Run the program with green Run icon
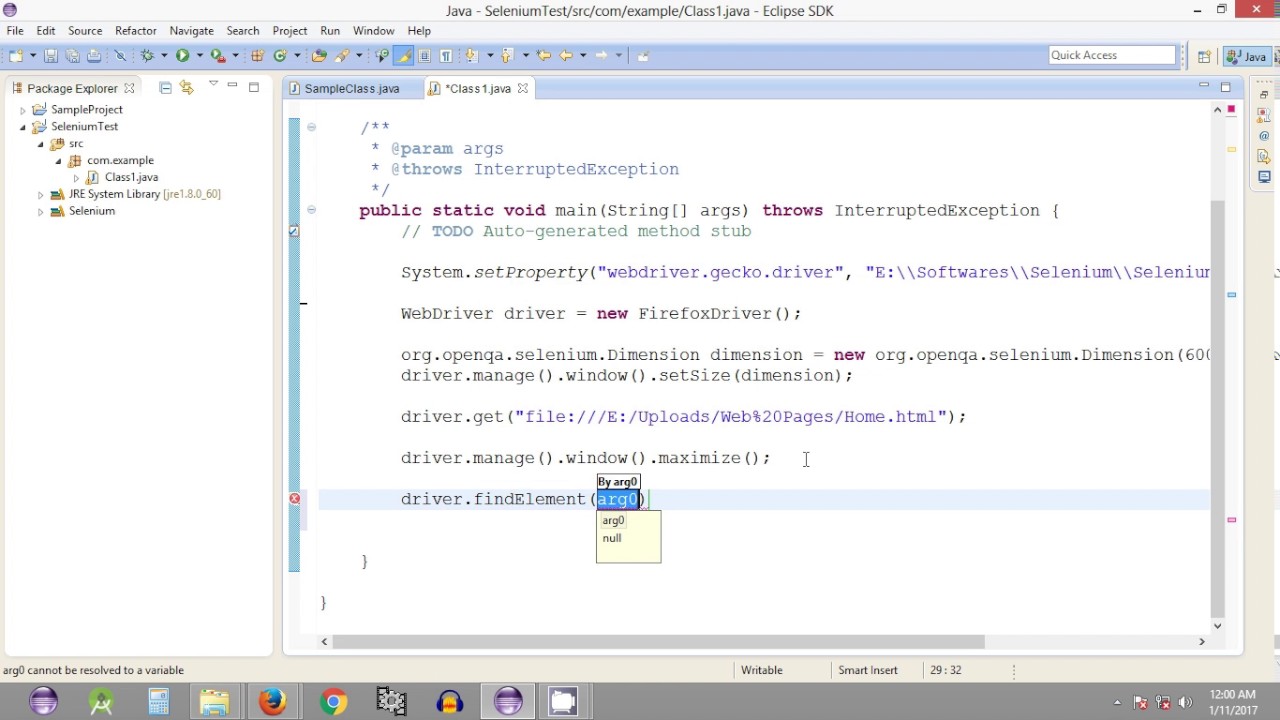The image size is (1280, 720). tap(183, 56)
